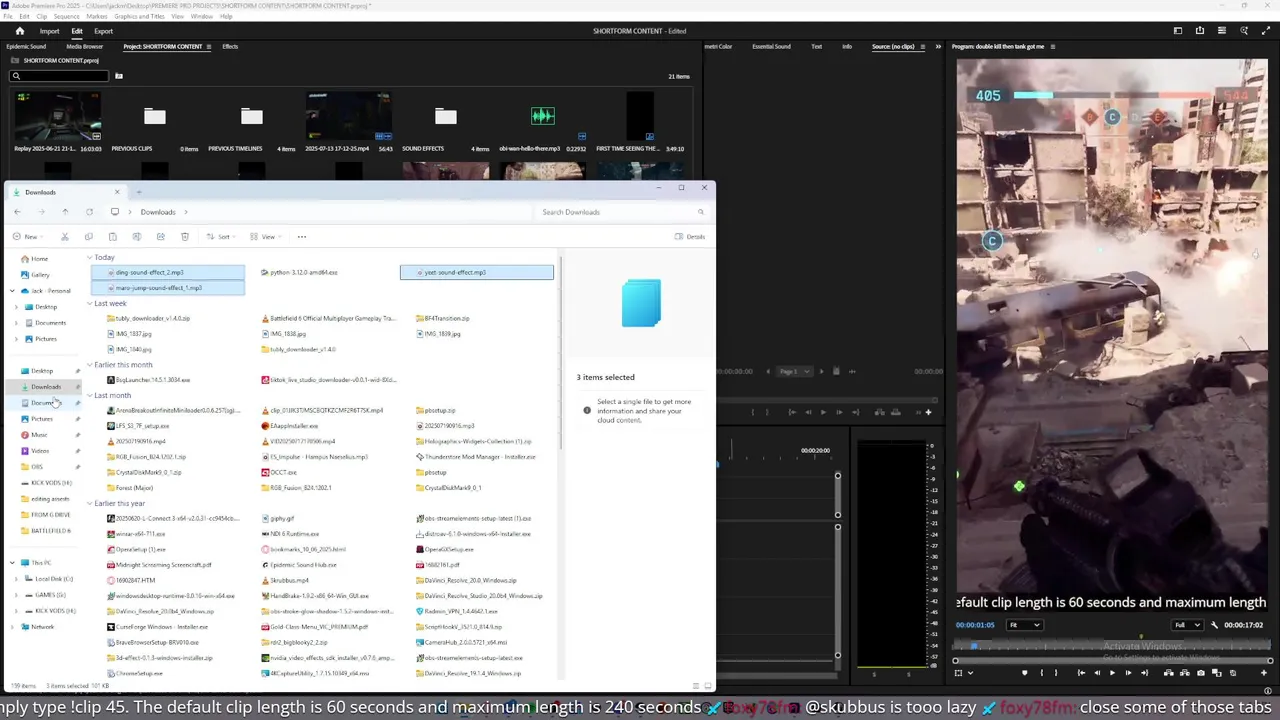This screenshot has width=1280, height=720.
Task: Collapse the Today group in Downloads
Action: pos(90,257)
